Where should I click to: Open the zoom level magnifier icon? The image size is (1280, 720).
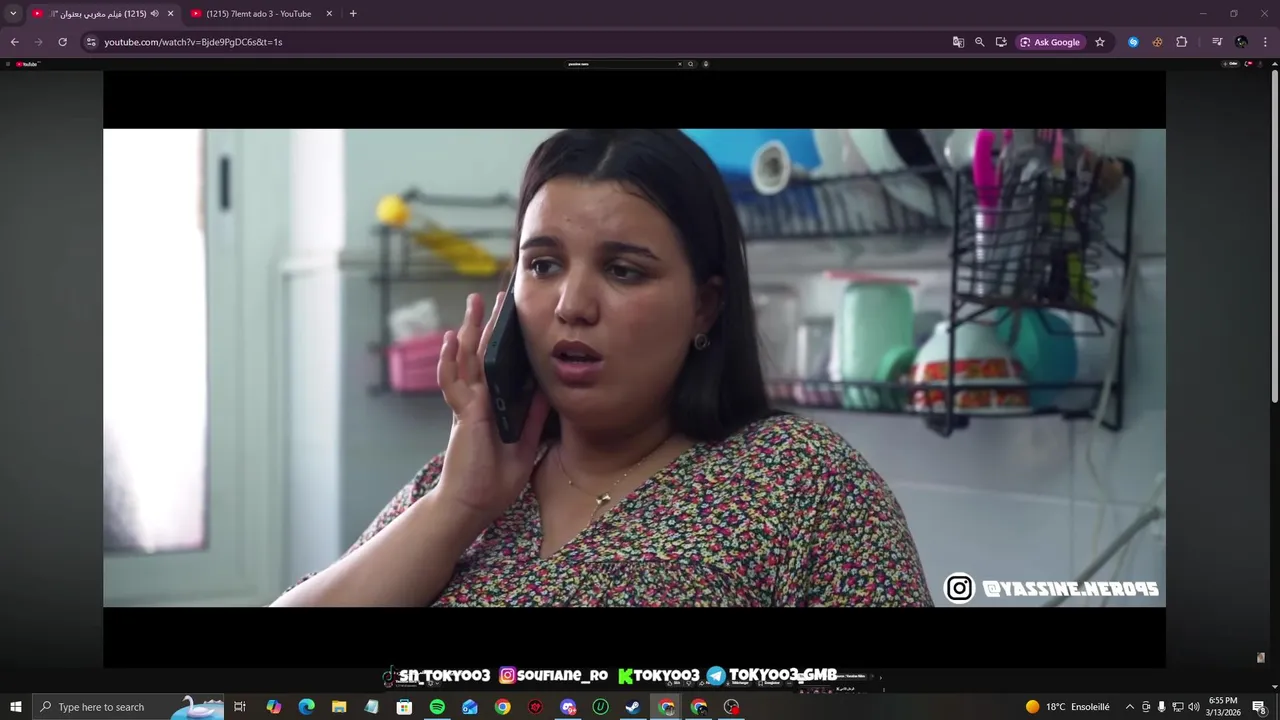(x=979, y=42)
